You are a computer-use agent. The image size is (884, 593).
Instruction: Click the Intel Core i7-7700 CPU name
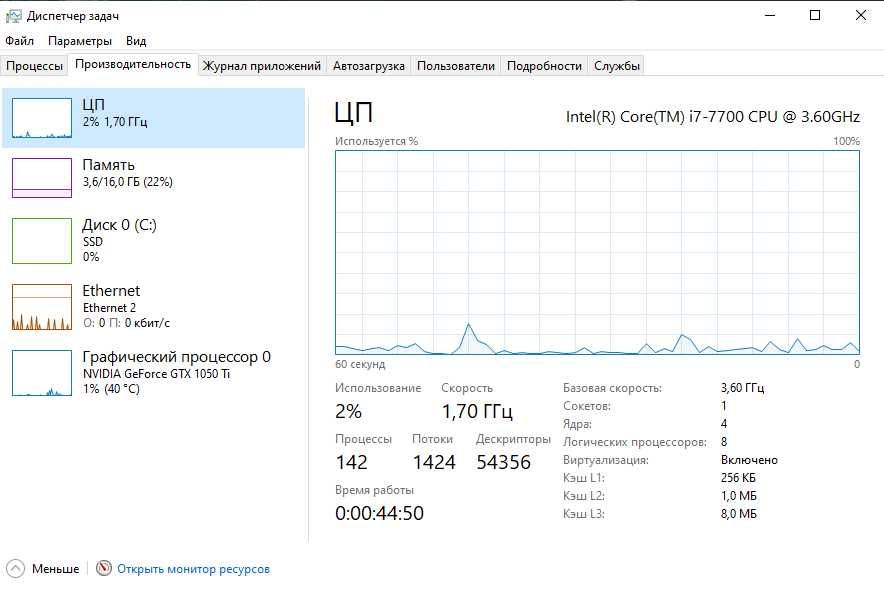coord(713,117)
